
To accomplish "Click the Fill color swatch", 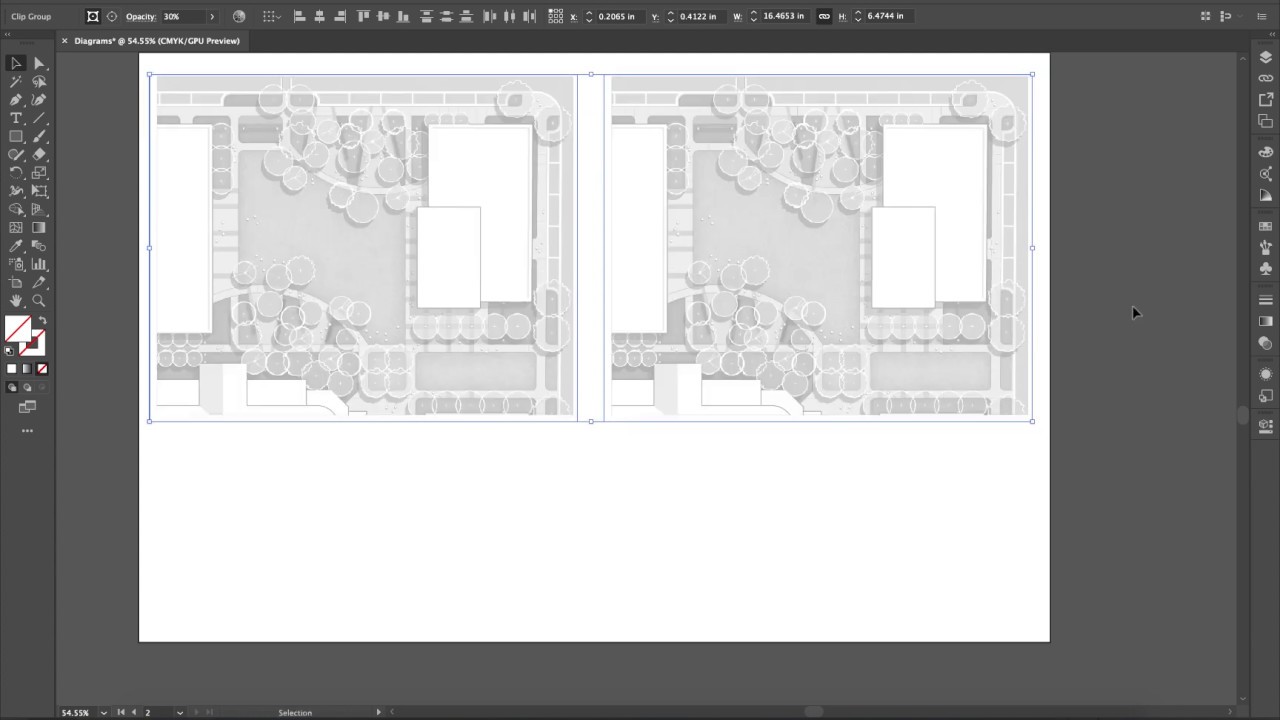I will [x=17, y=329].
